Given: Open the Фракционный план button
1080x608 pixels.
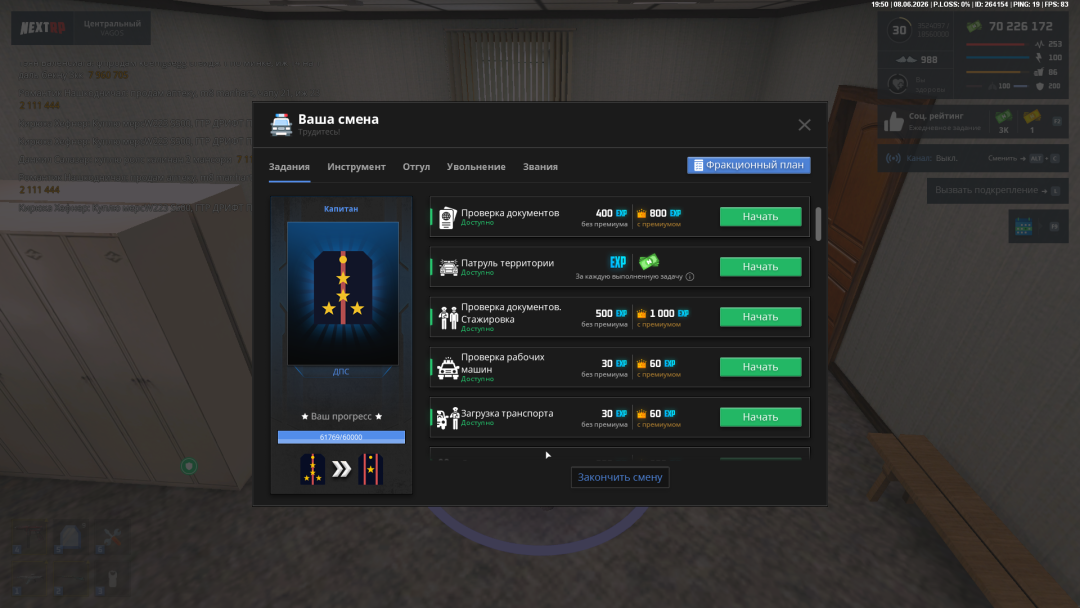Looking at the screenshot, I should 749,165.
